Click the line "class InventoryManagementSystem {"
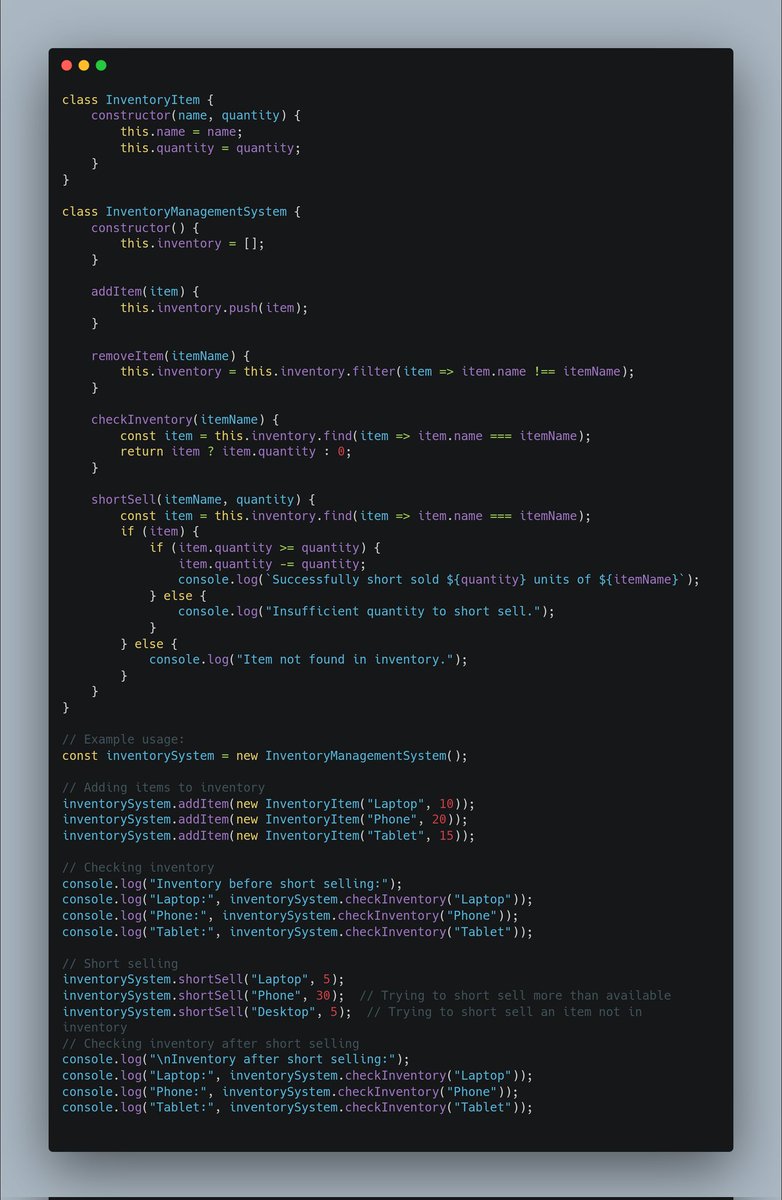 [x=181, y=212]
